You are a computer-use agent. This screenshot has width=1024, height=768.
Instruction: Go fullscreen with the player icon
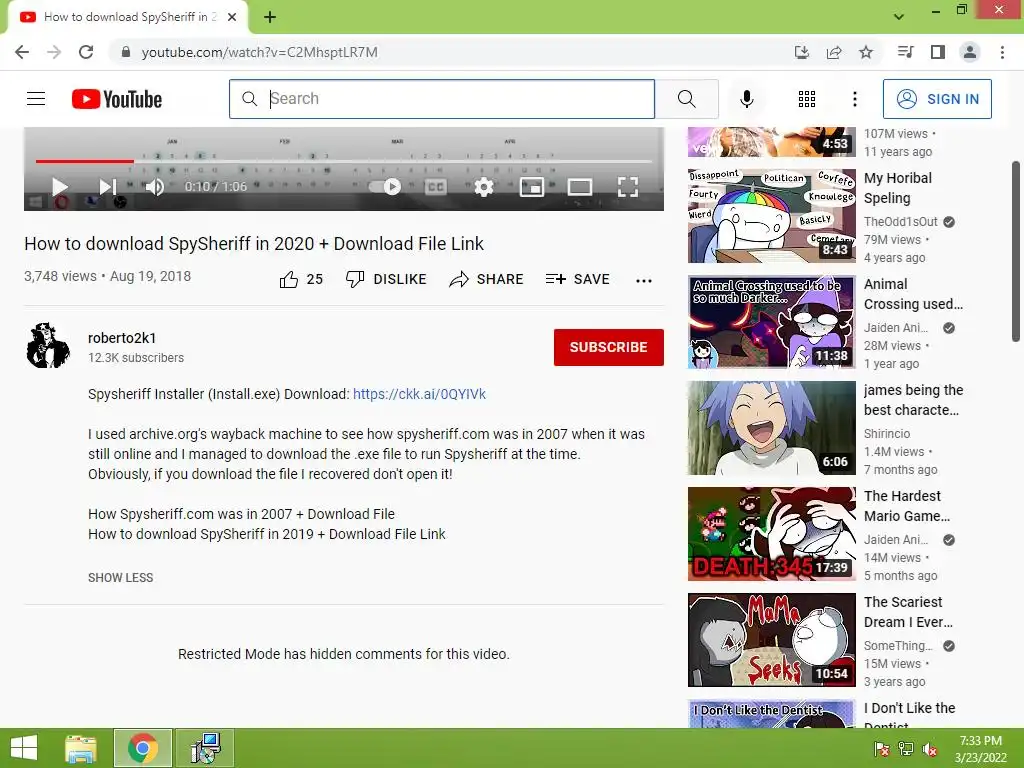tap(628, 187)
